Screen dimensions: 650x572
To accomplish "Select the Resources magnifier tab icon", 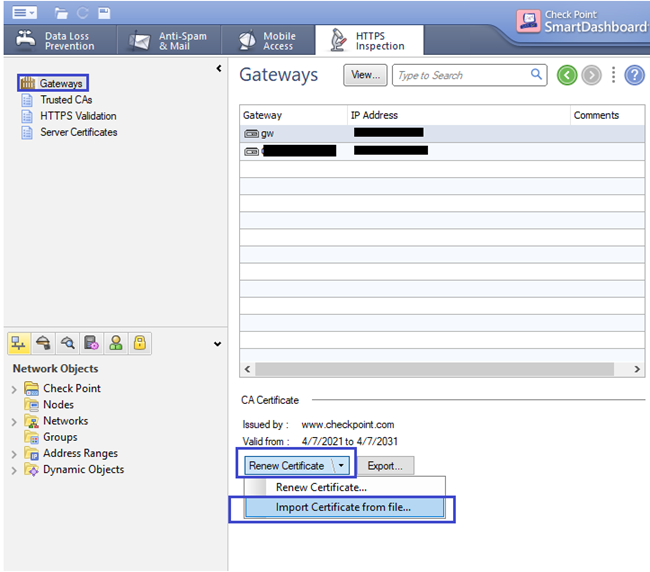I will (67, 343).
